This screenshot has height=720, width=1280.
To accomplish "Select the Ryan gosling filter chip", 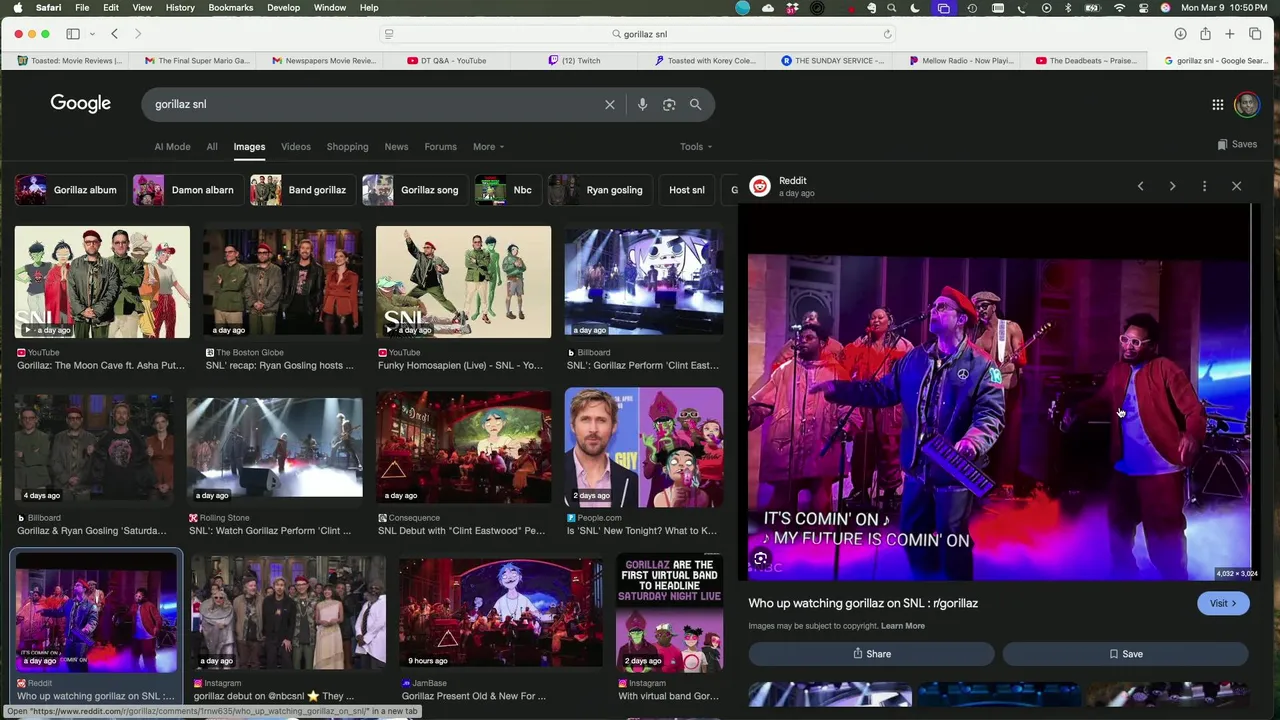I will [x=598, y=190].
